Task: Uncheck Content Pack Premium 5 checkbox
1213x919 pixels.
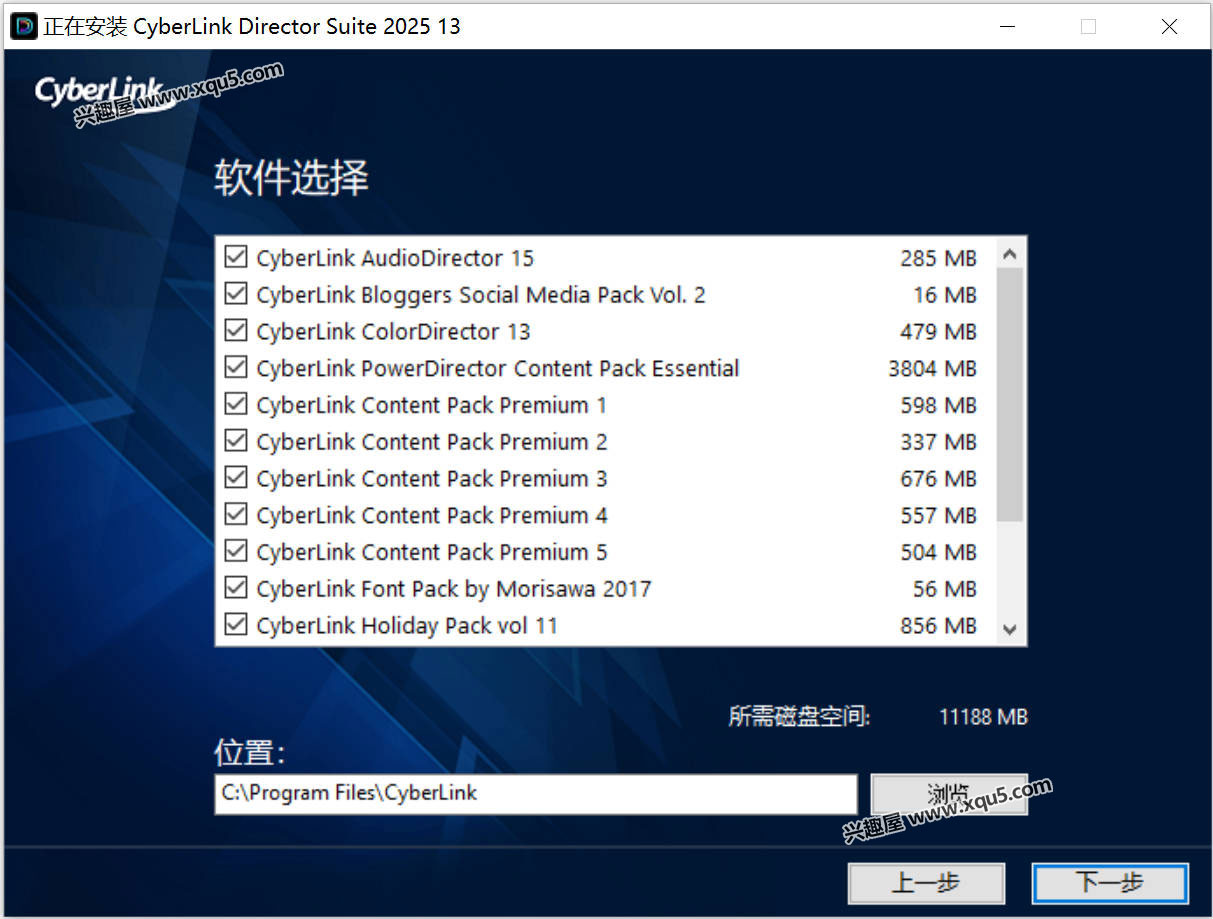Action: pos(236,551)
